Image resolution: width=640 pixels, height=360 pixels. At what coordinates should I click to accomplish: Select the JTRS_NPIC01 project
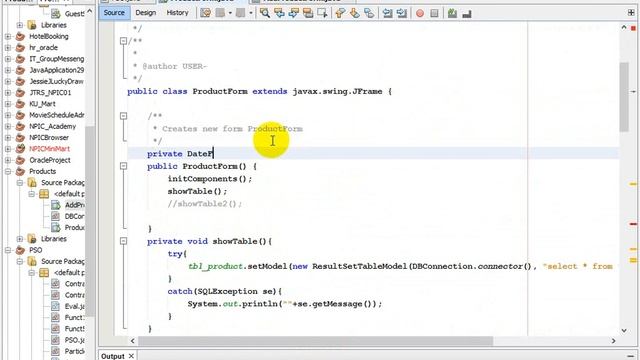point(50,93)
